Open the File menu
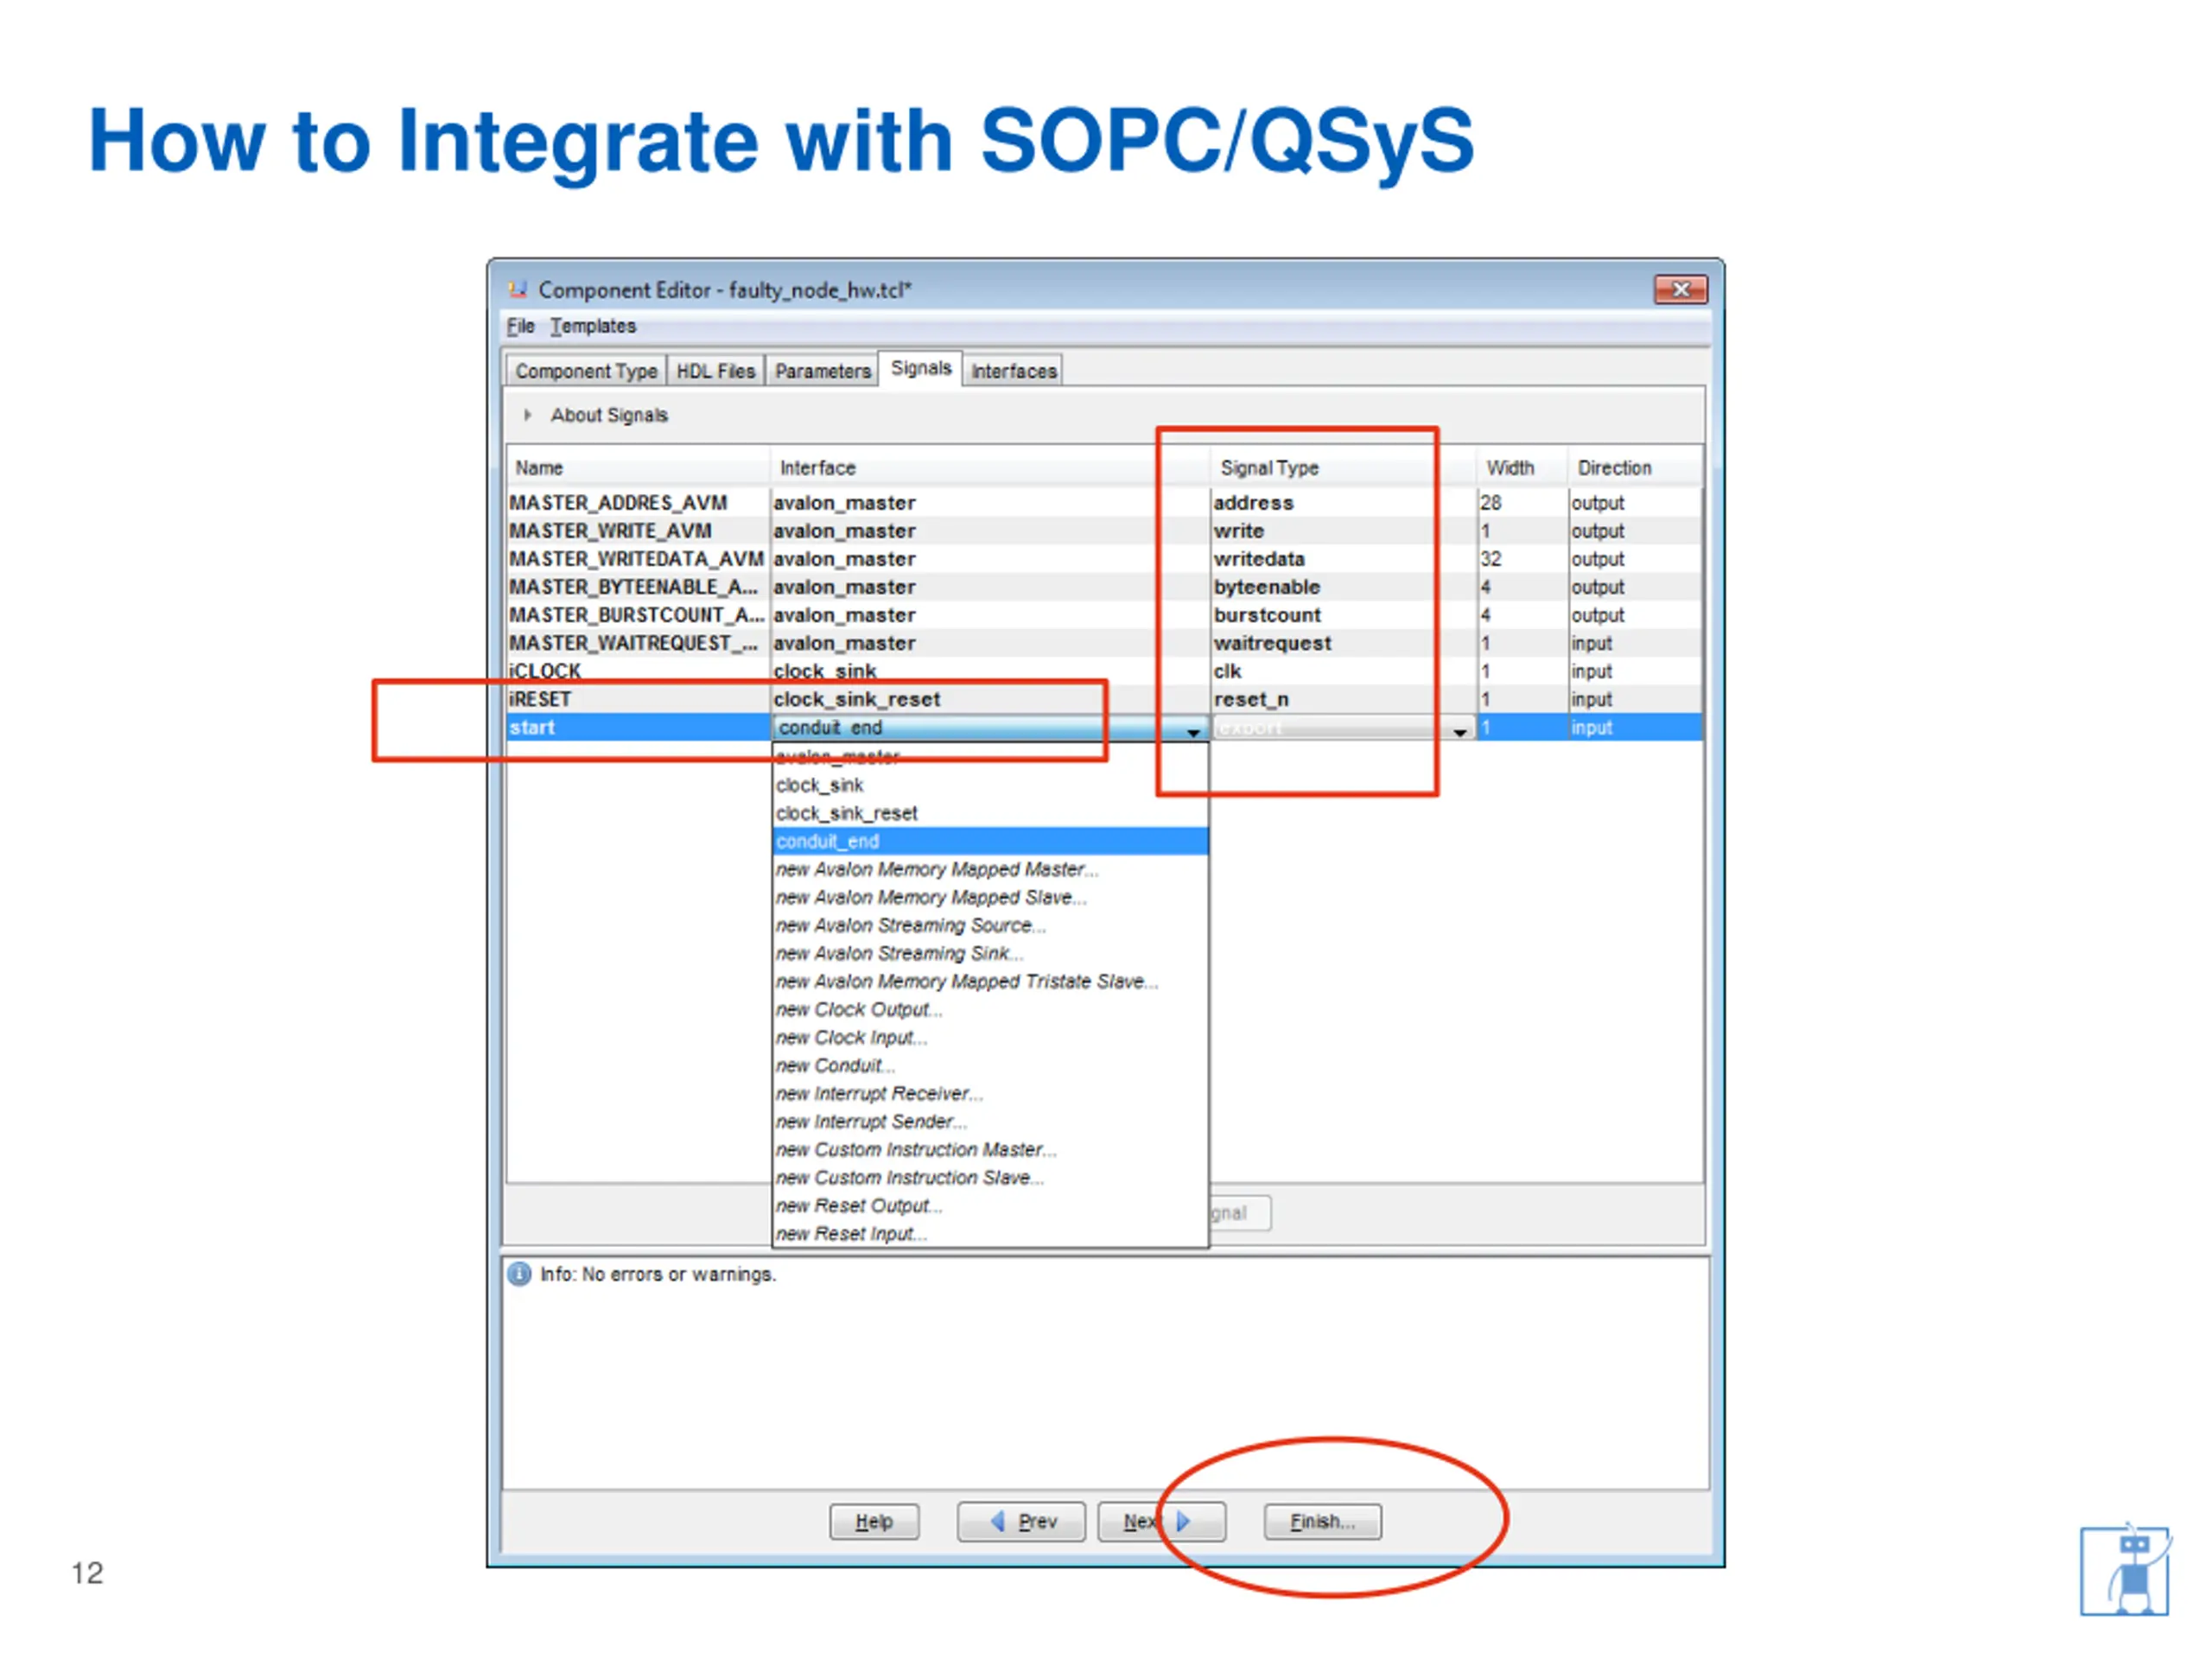The width and height of the screenshot is (2212, 1659). (x=520, y=326)
